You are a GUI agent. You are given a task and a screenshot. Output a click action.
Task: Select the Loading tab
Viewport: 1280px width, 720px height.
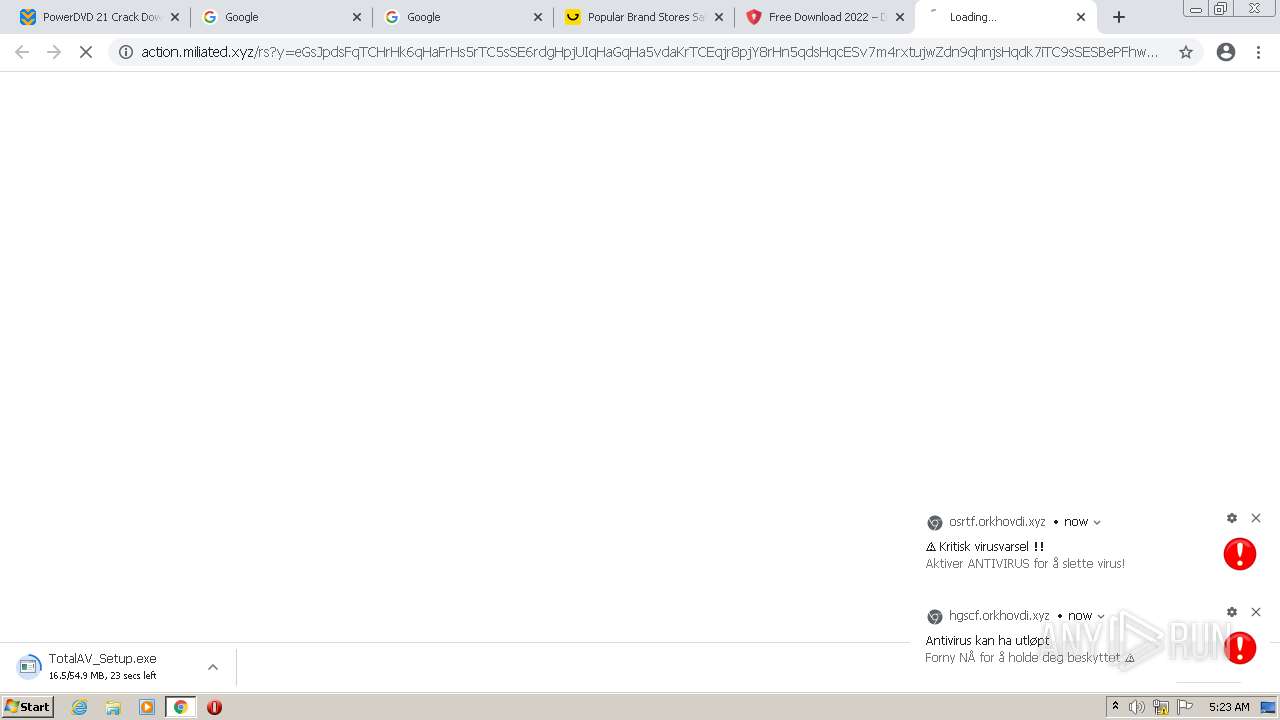[x=1005, y=17]
